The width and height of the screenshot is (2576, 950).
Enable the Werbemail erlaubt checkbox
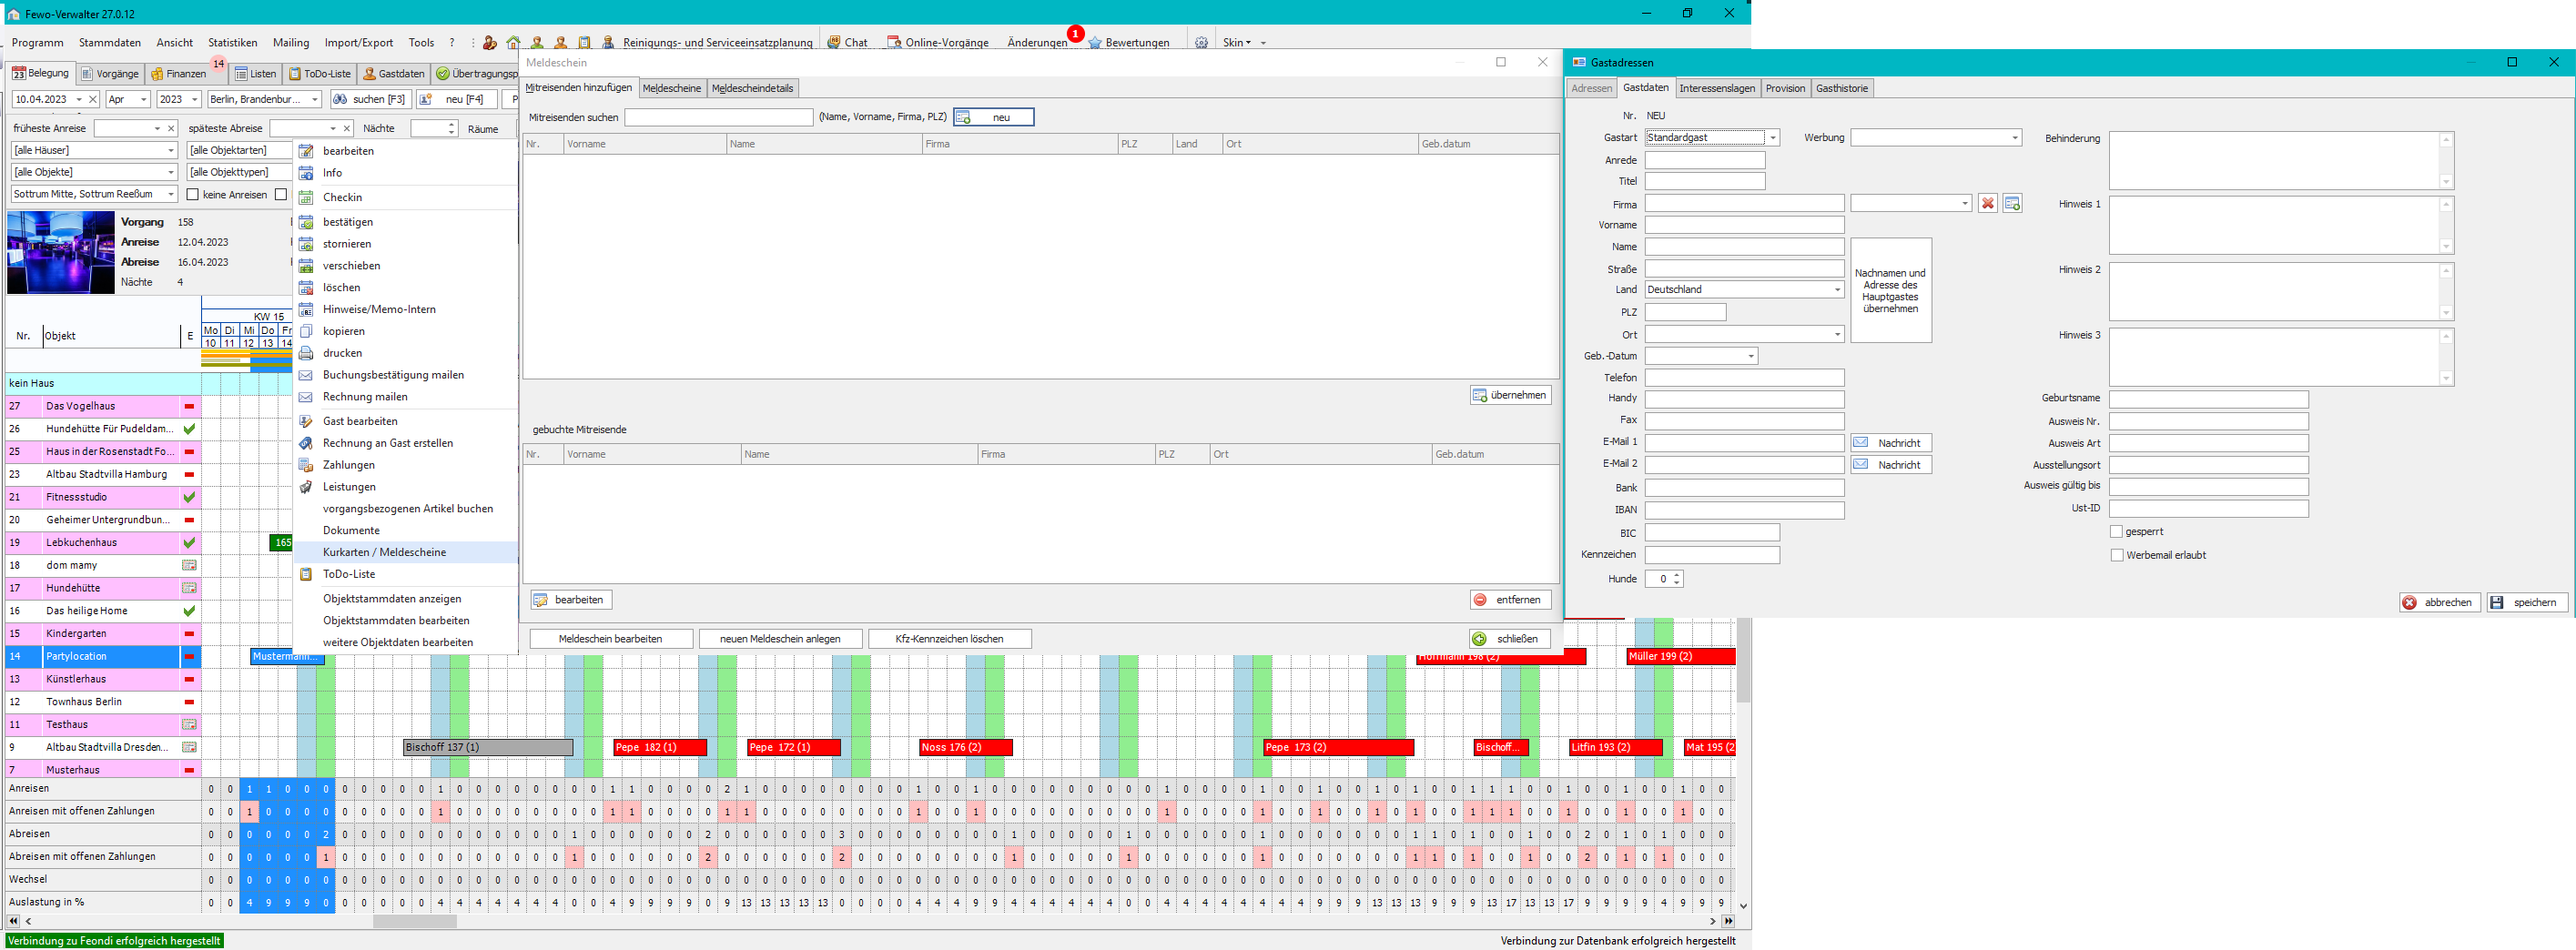click(2116, 554)
